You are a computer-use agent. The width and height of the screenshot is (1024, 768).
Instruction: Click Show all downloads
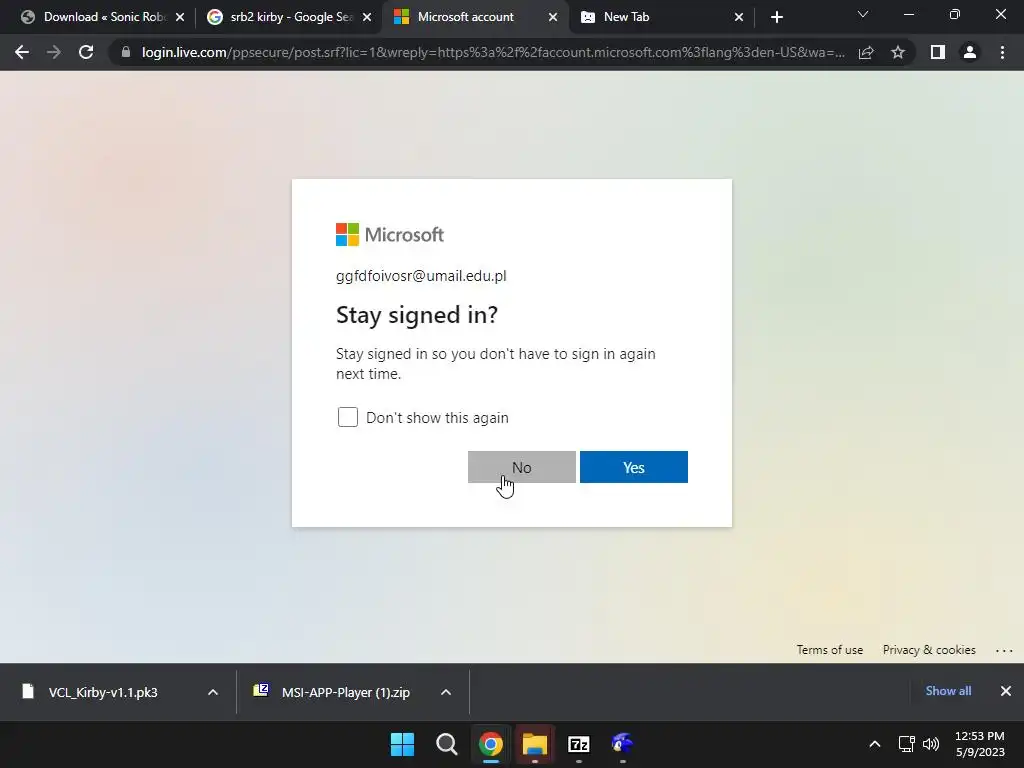coord(948,691)
